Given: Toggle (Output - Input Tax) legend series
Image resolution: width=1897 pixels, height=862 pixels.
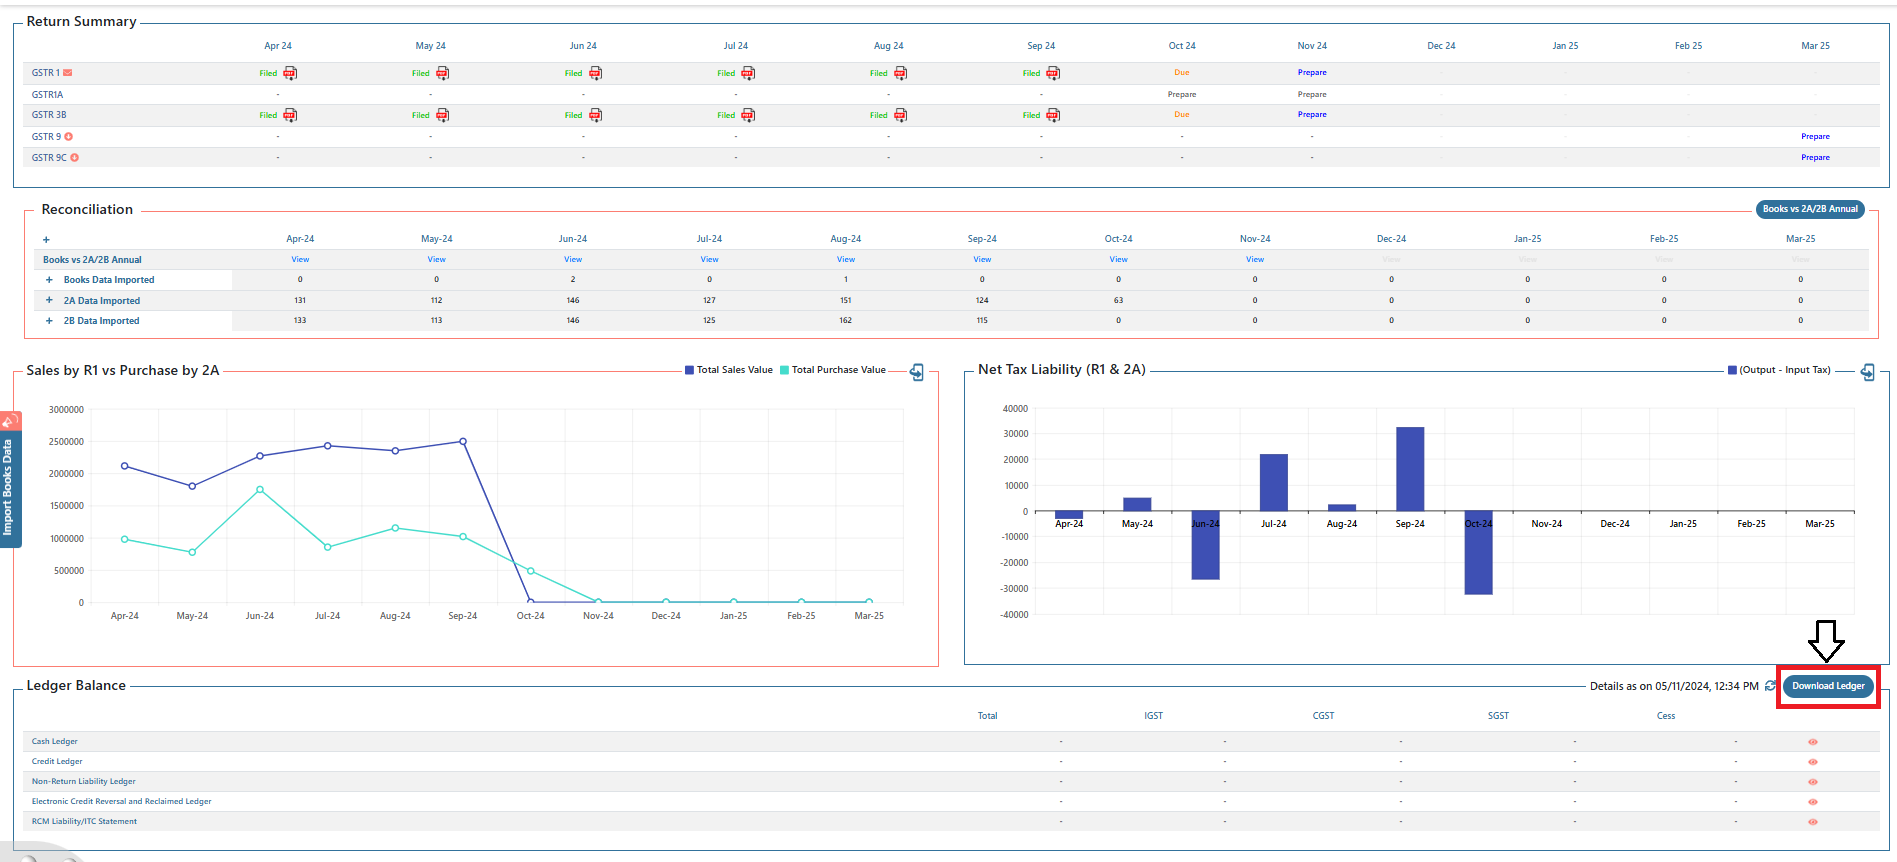Looking at the screenshot, I should [x=1779, y=370].
